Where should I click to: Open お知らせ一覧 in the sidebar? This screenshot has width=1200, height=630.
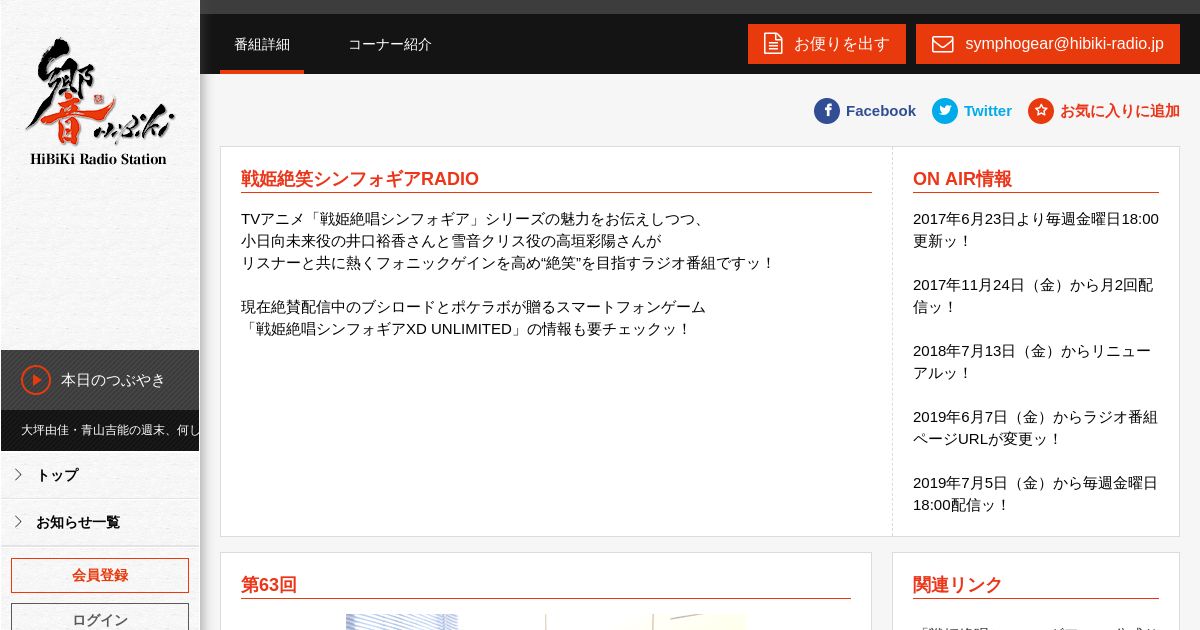click(x=100, y=522)
